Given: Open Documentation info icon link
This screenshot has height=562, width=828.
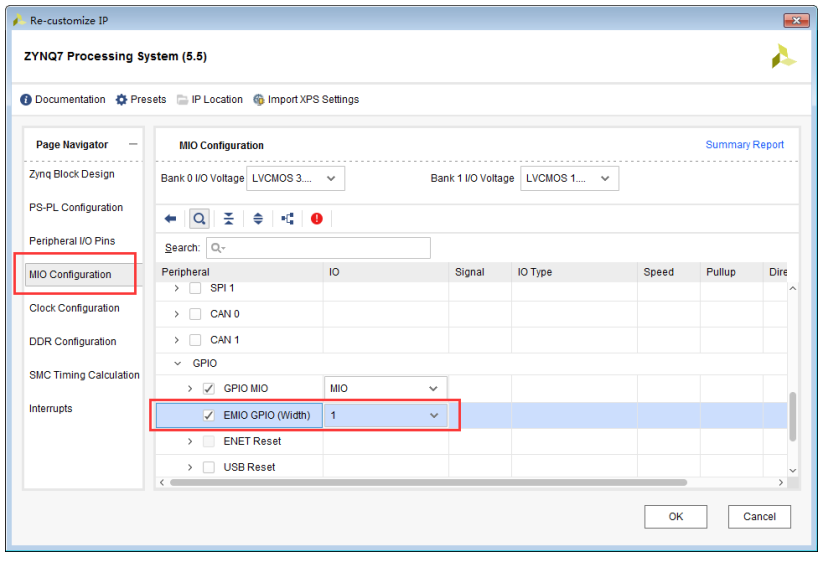Looking at the screenshot, I should tap(63, 99).
